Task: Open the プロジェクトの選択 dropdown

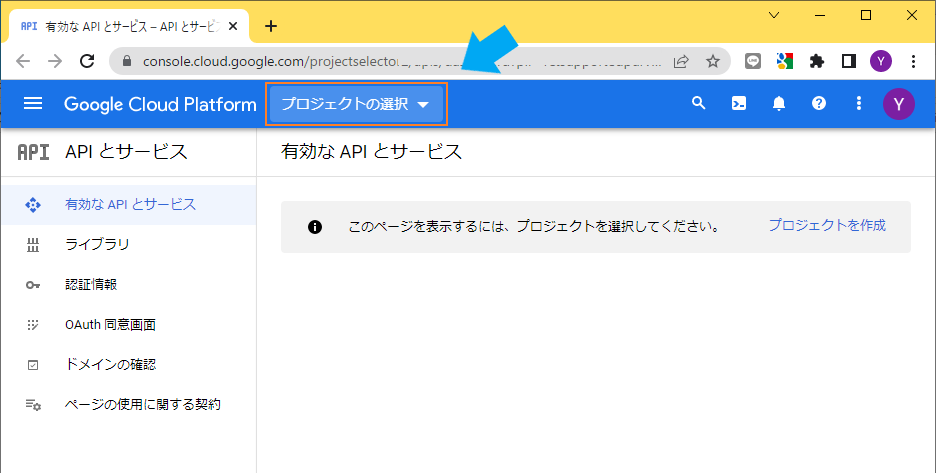Action: [x=356, y=104]
